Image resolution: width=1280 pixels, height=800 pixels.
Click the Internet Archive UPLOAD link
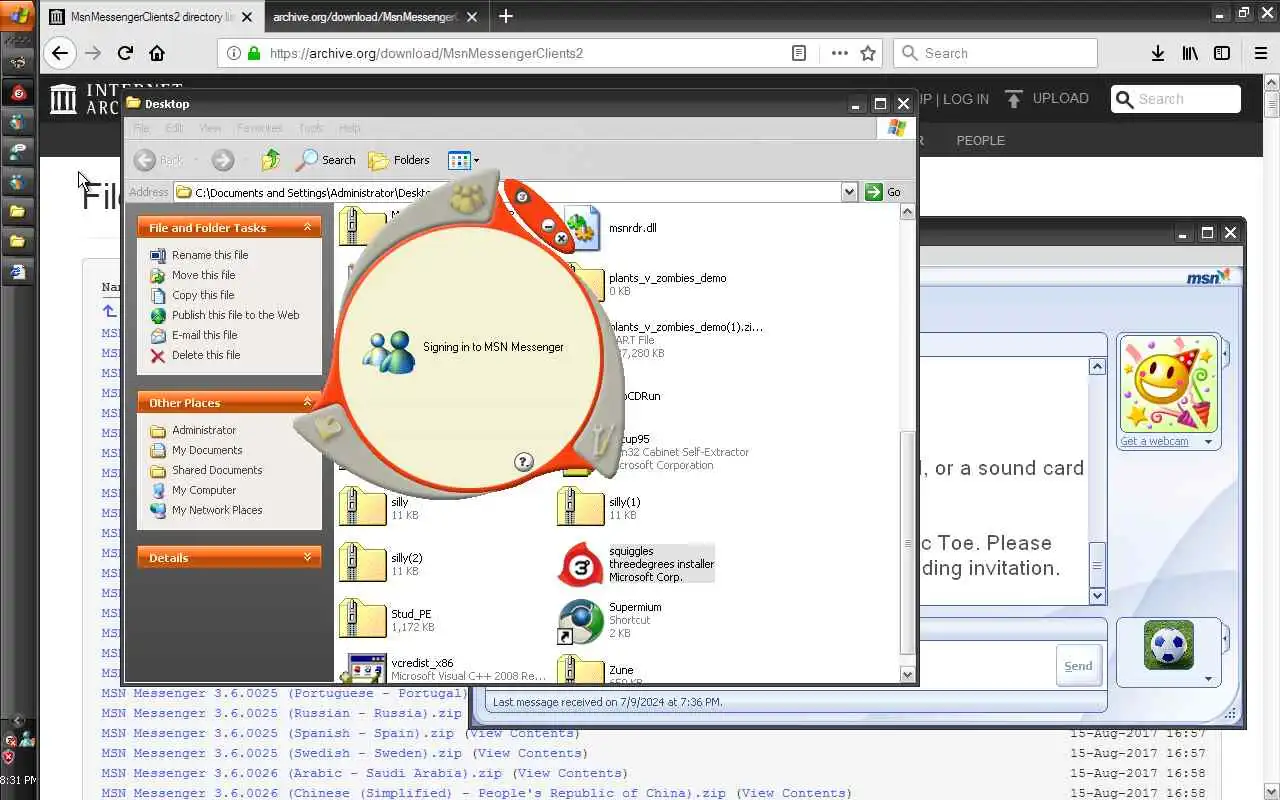tap(1047, 98)
